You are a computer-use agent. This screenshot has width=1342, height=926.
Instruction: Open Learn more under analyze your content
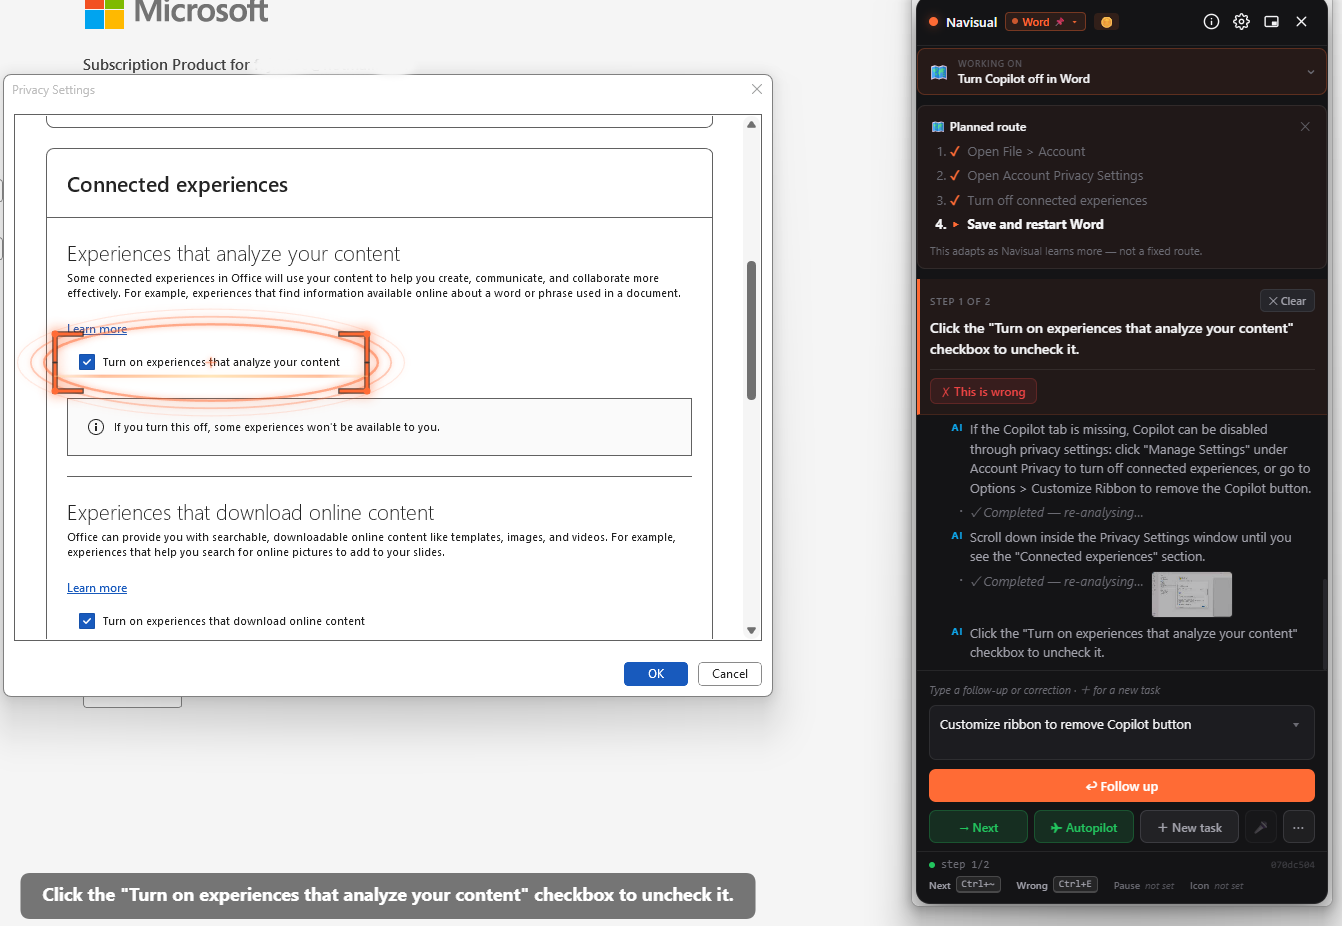tap(97, 329)
